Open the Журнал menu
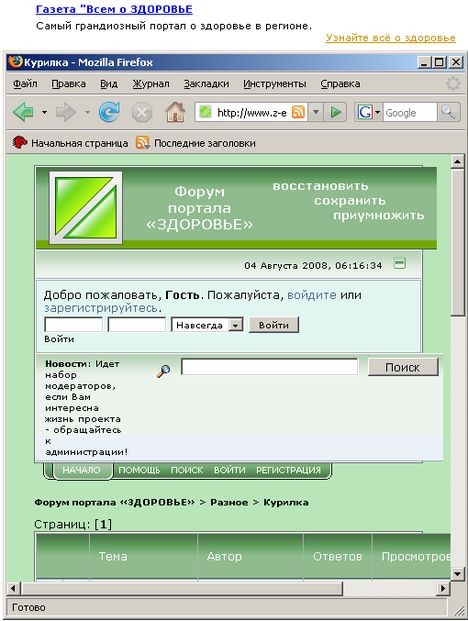Viewport: 468px width, 621px height. pyautogui.click(x=151, y=84)
